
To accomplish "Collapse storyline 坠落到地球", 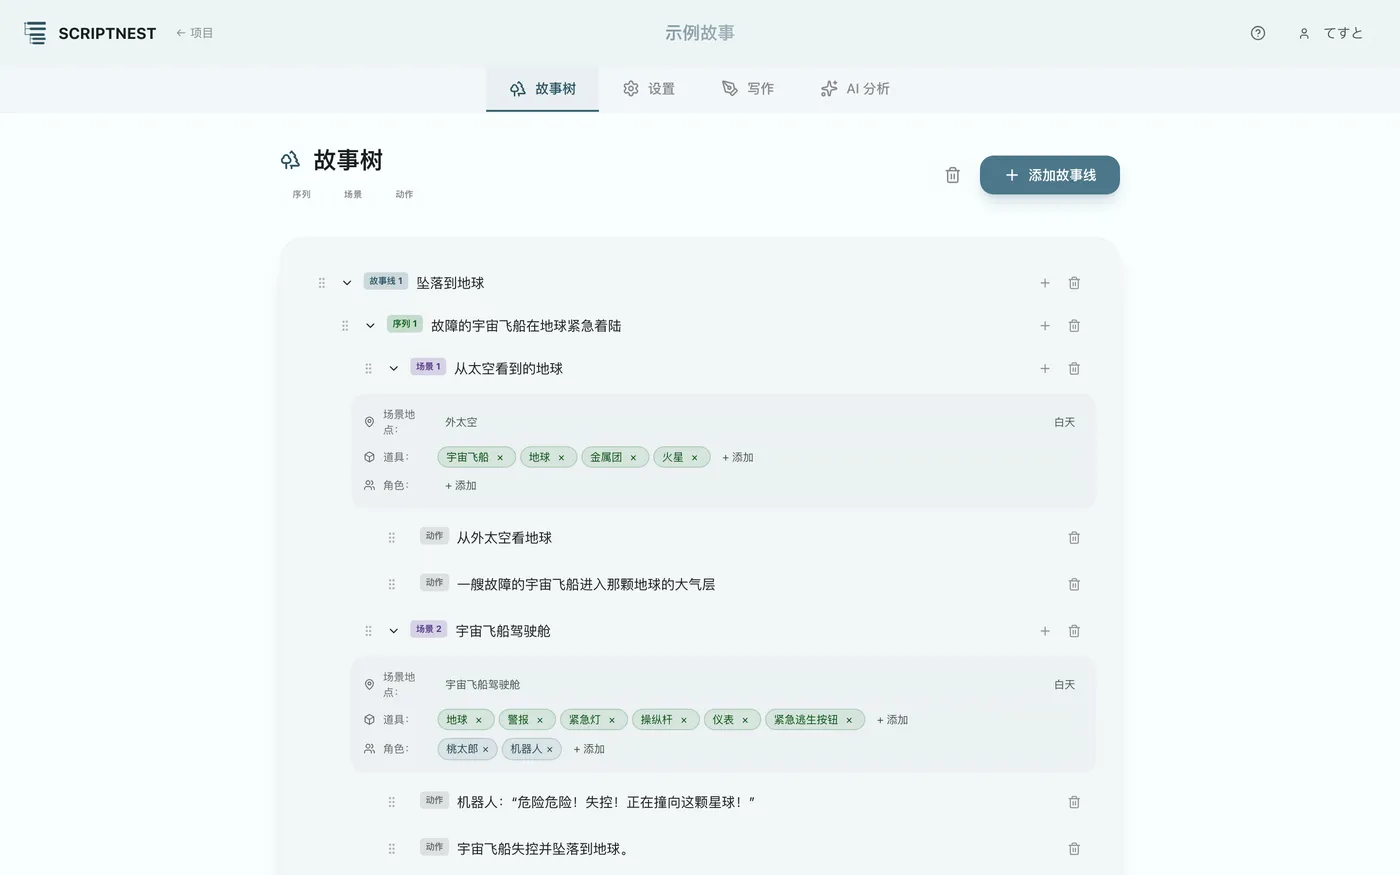I will tap(347, 283).
